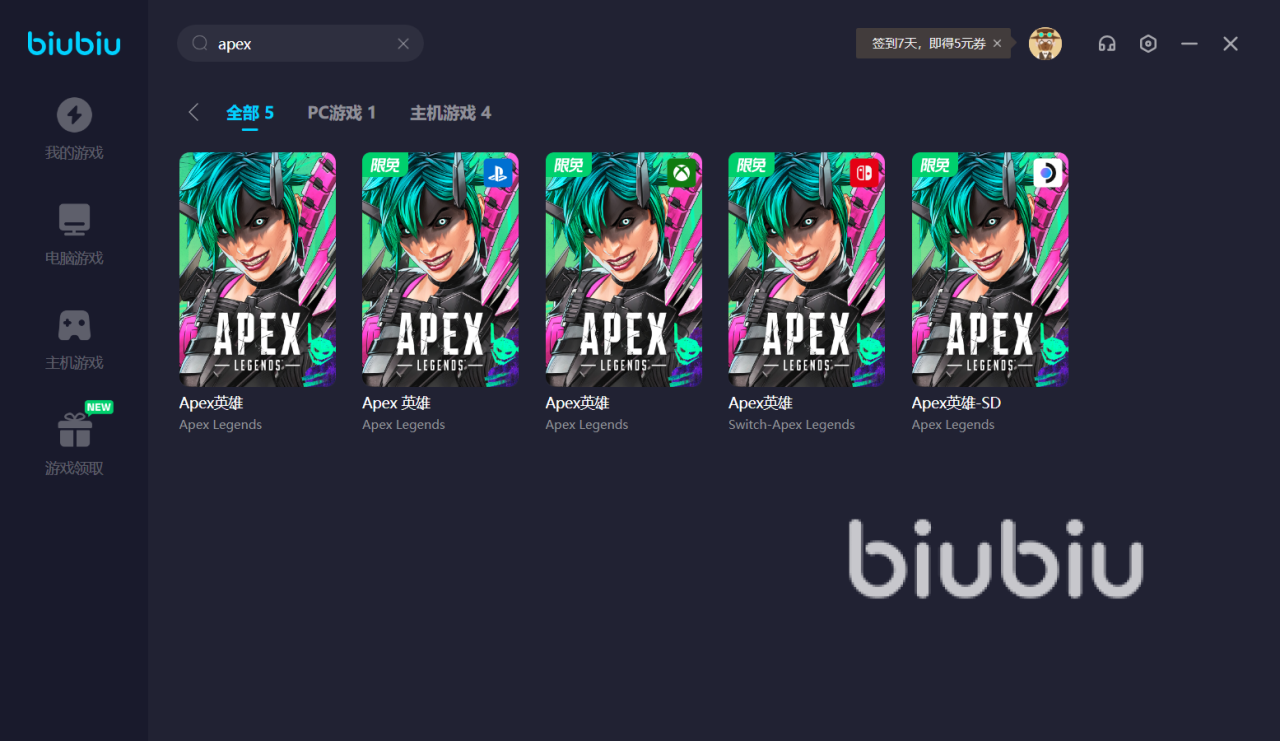
Task: Open the game rewards gift icon
Action: (74, 431)
